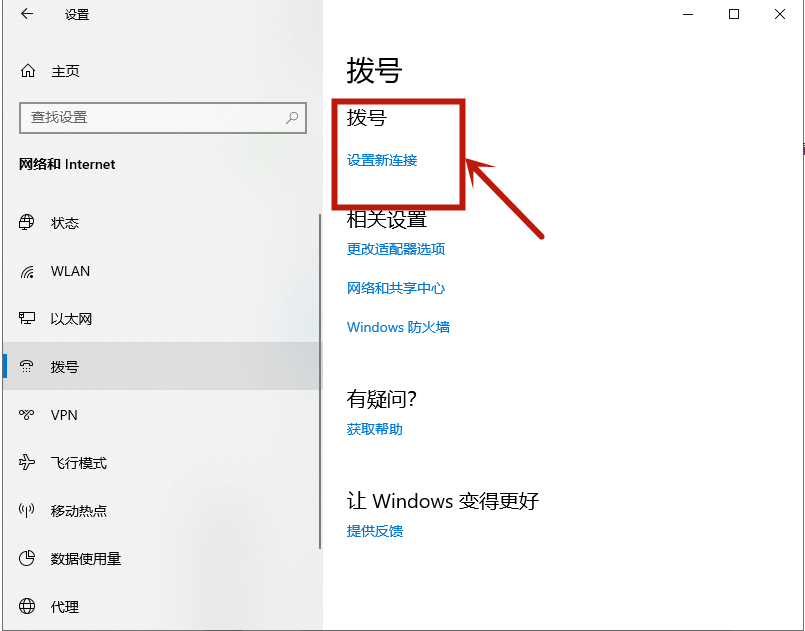
Task: Maximize the 设置 window
Action: tap(734, 14)
